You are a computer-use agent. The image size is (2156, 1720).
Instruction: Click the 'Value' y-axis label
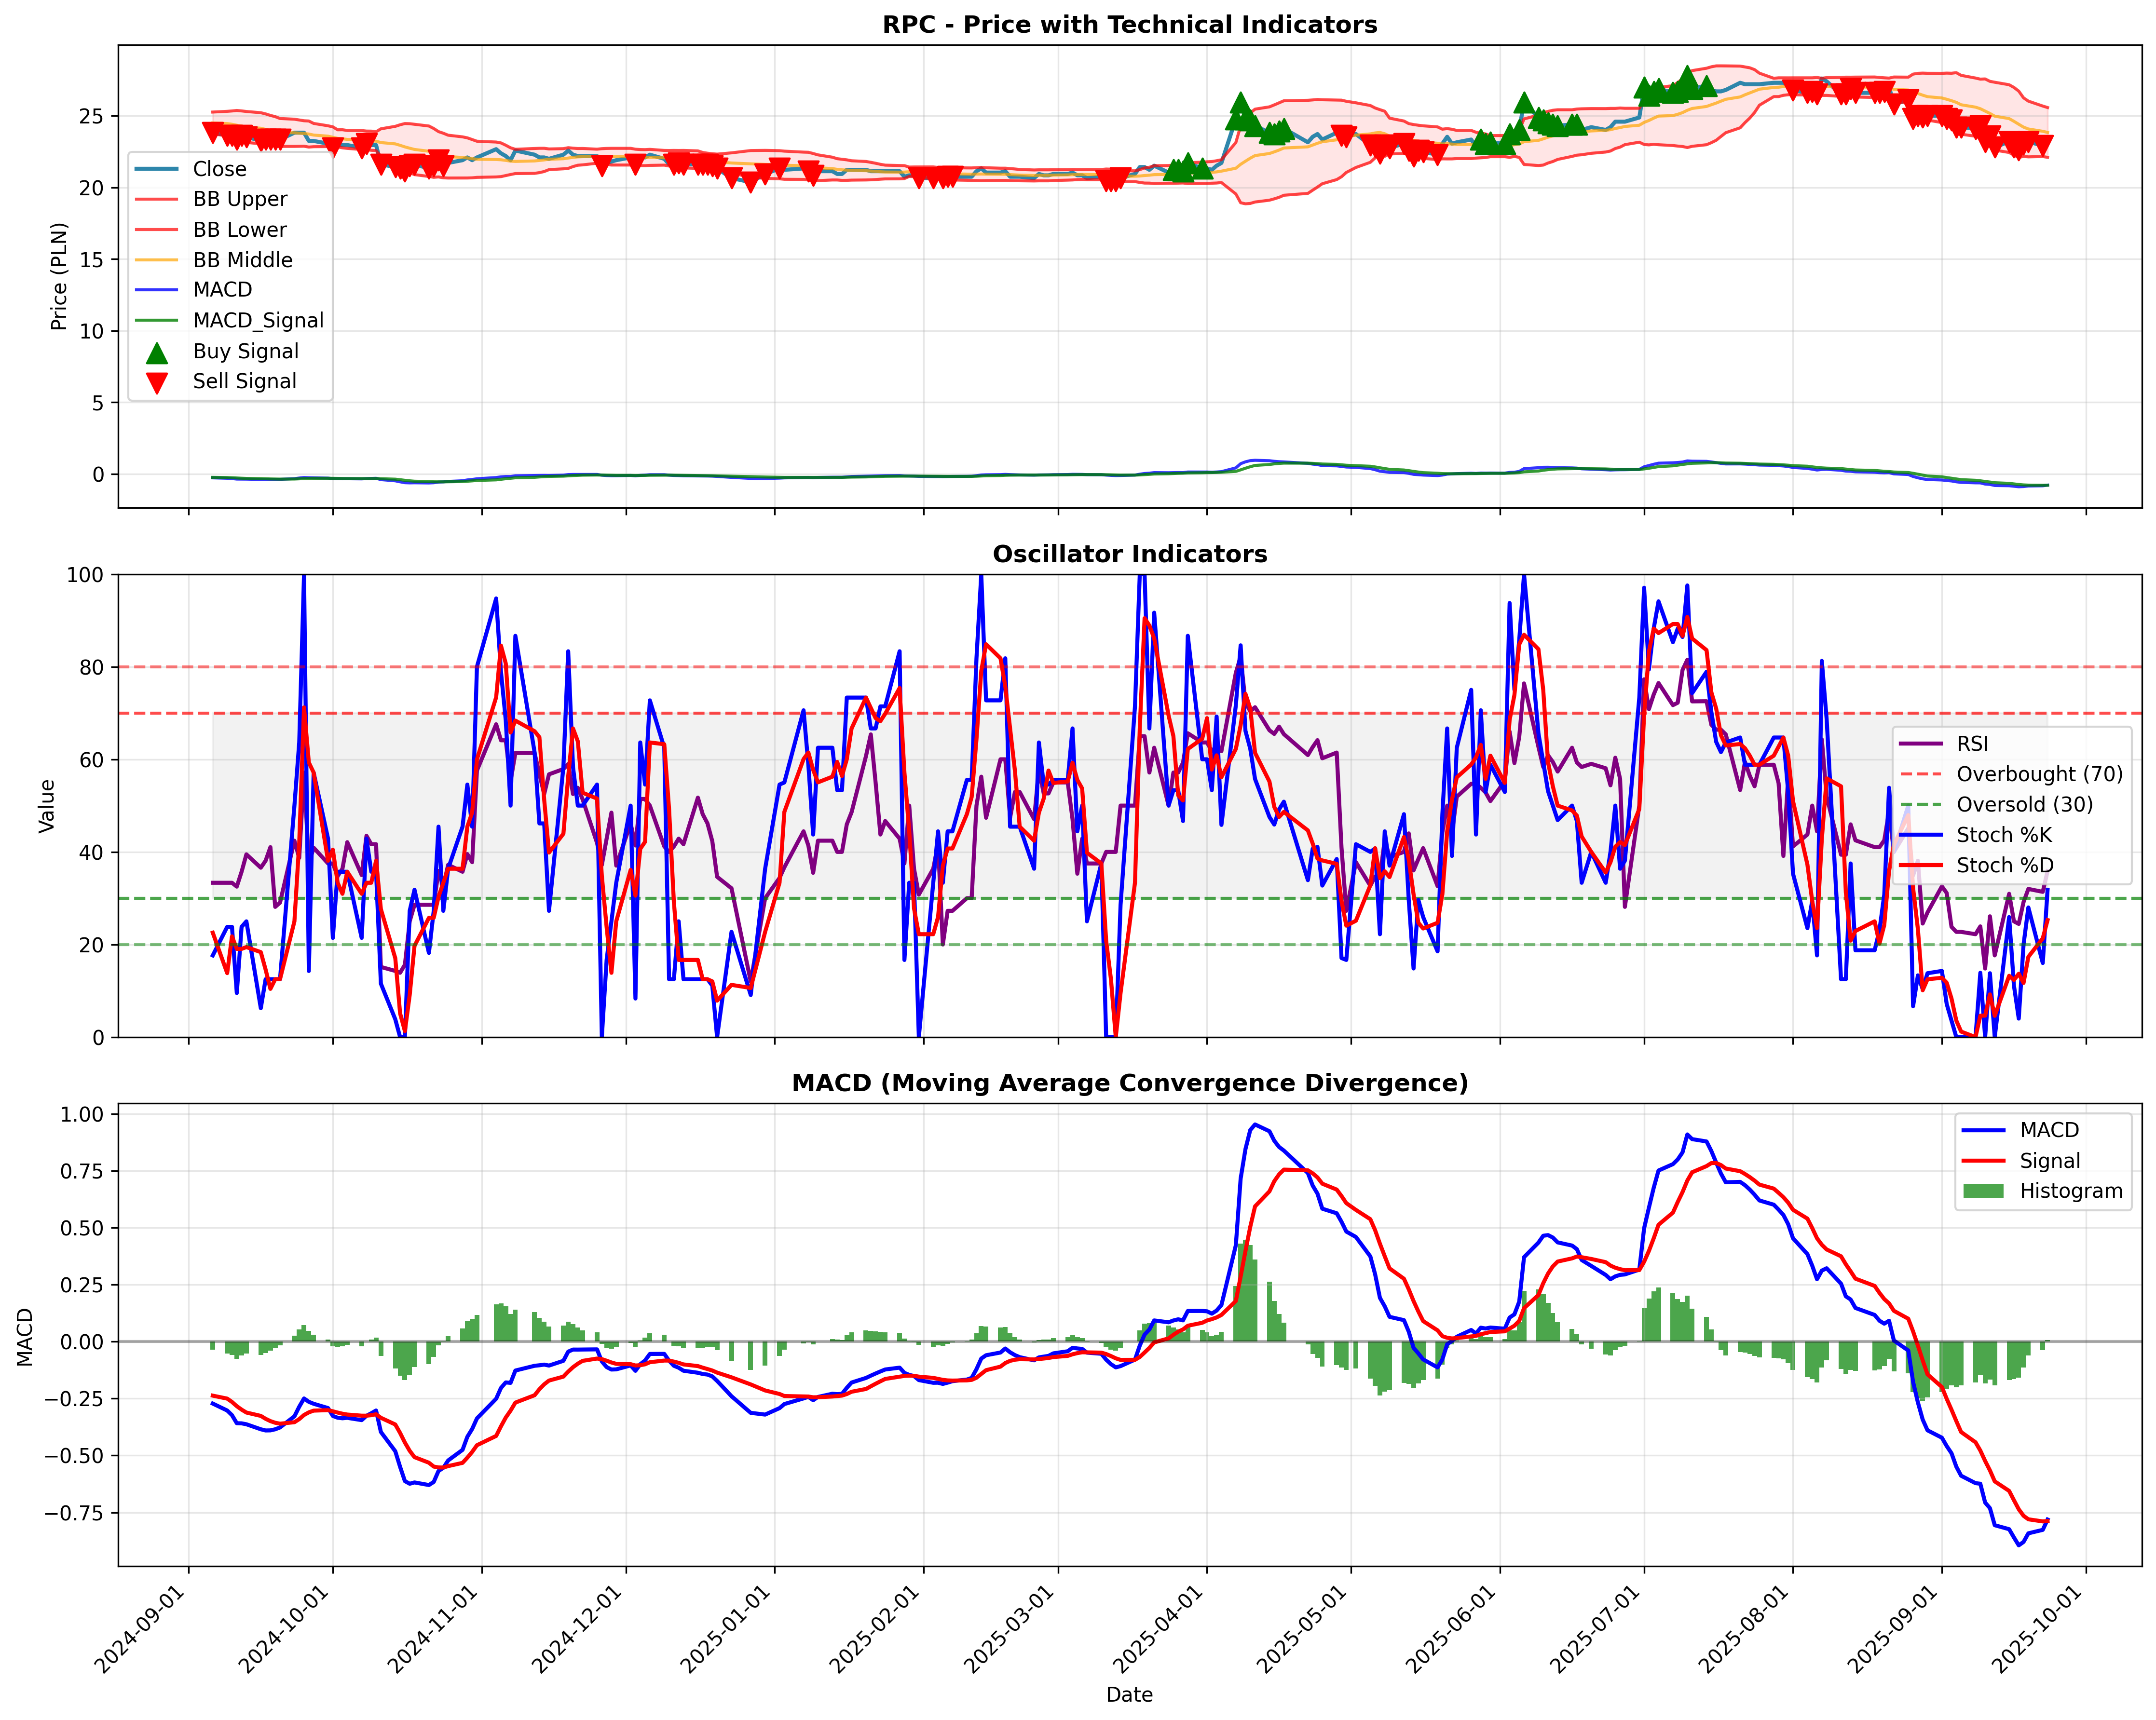pos(47,806)
